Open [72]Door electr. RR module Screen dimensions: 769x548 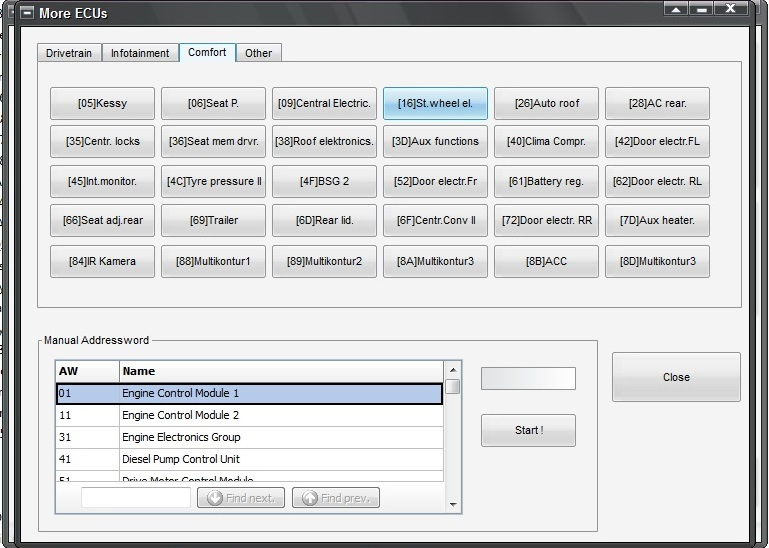(546, 221)
